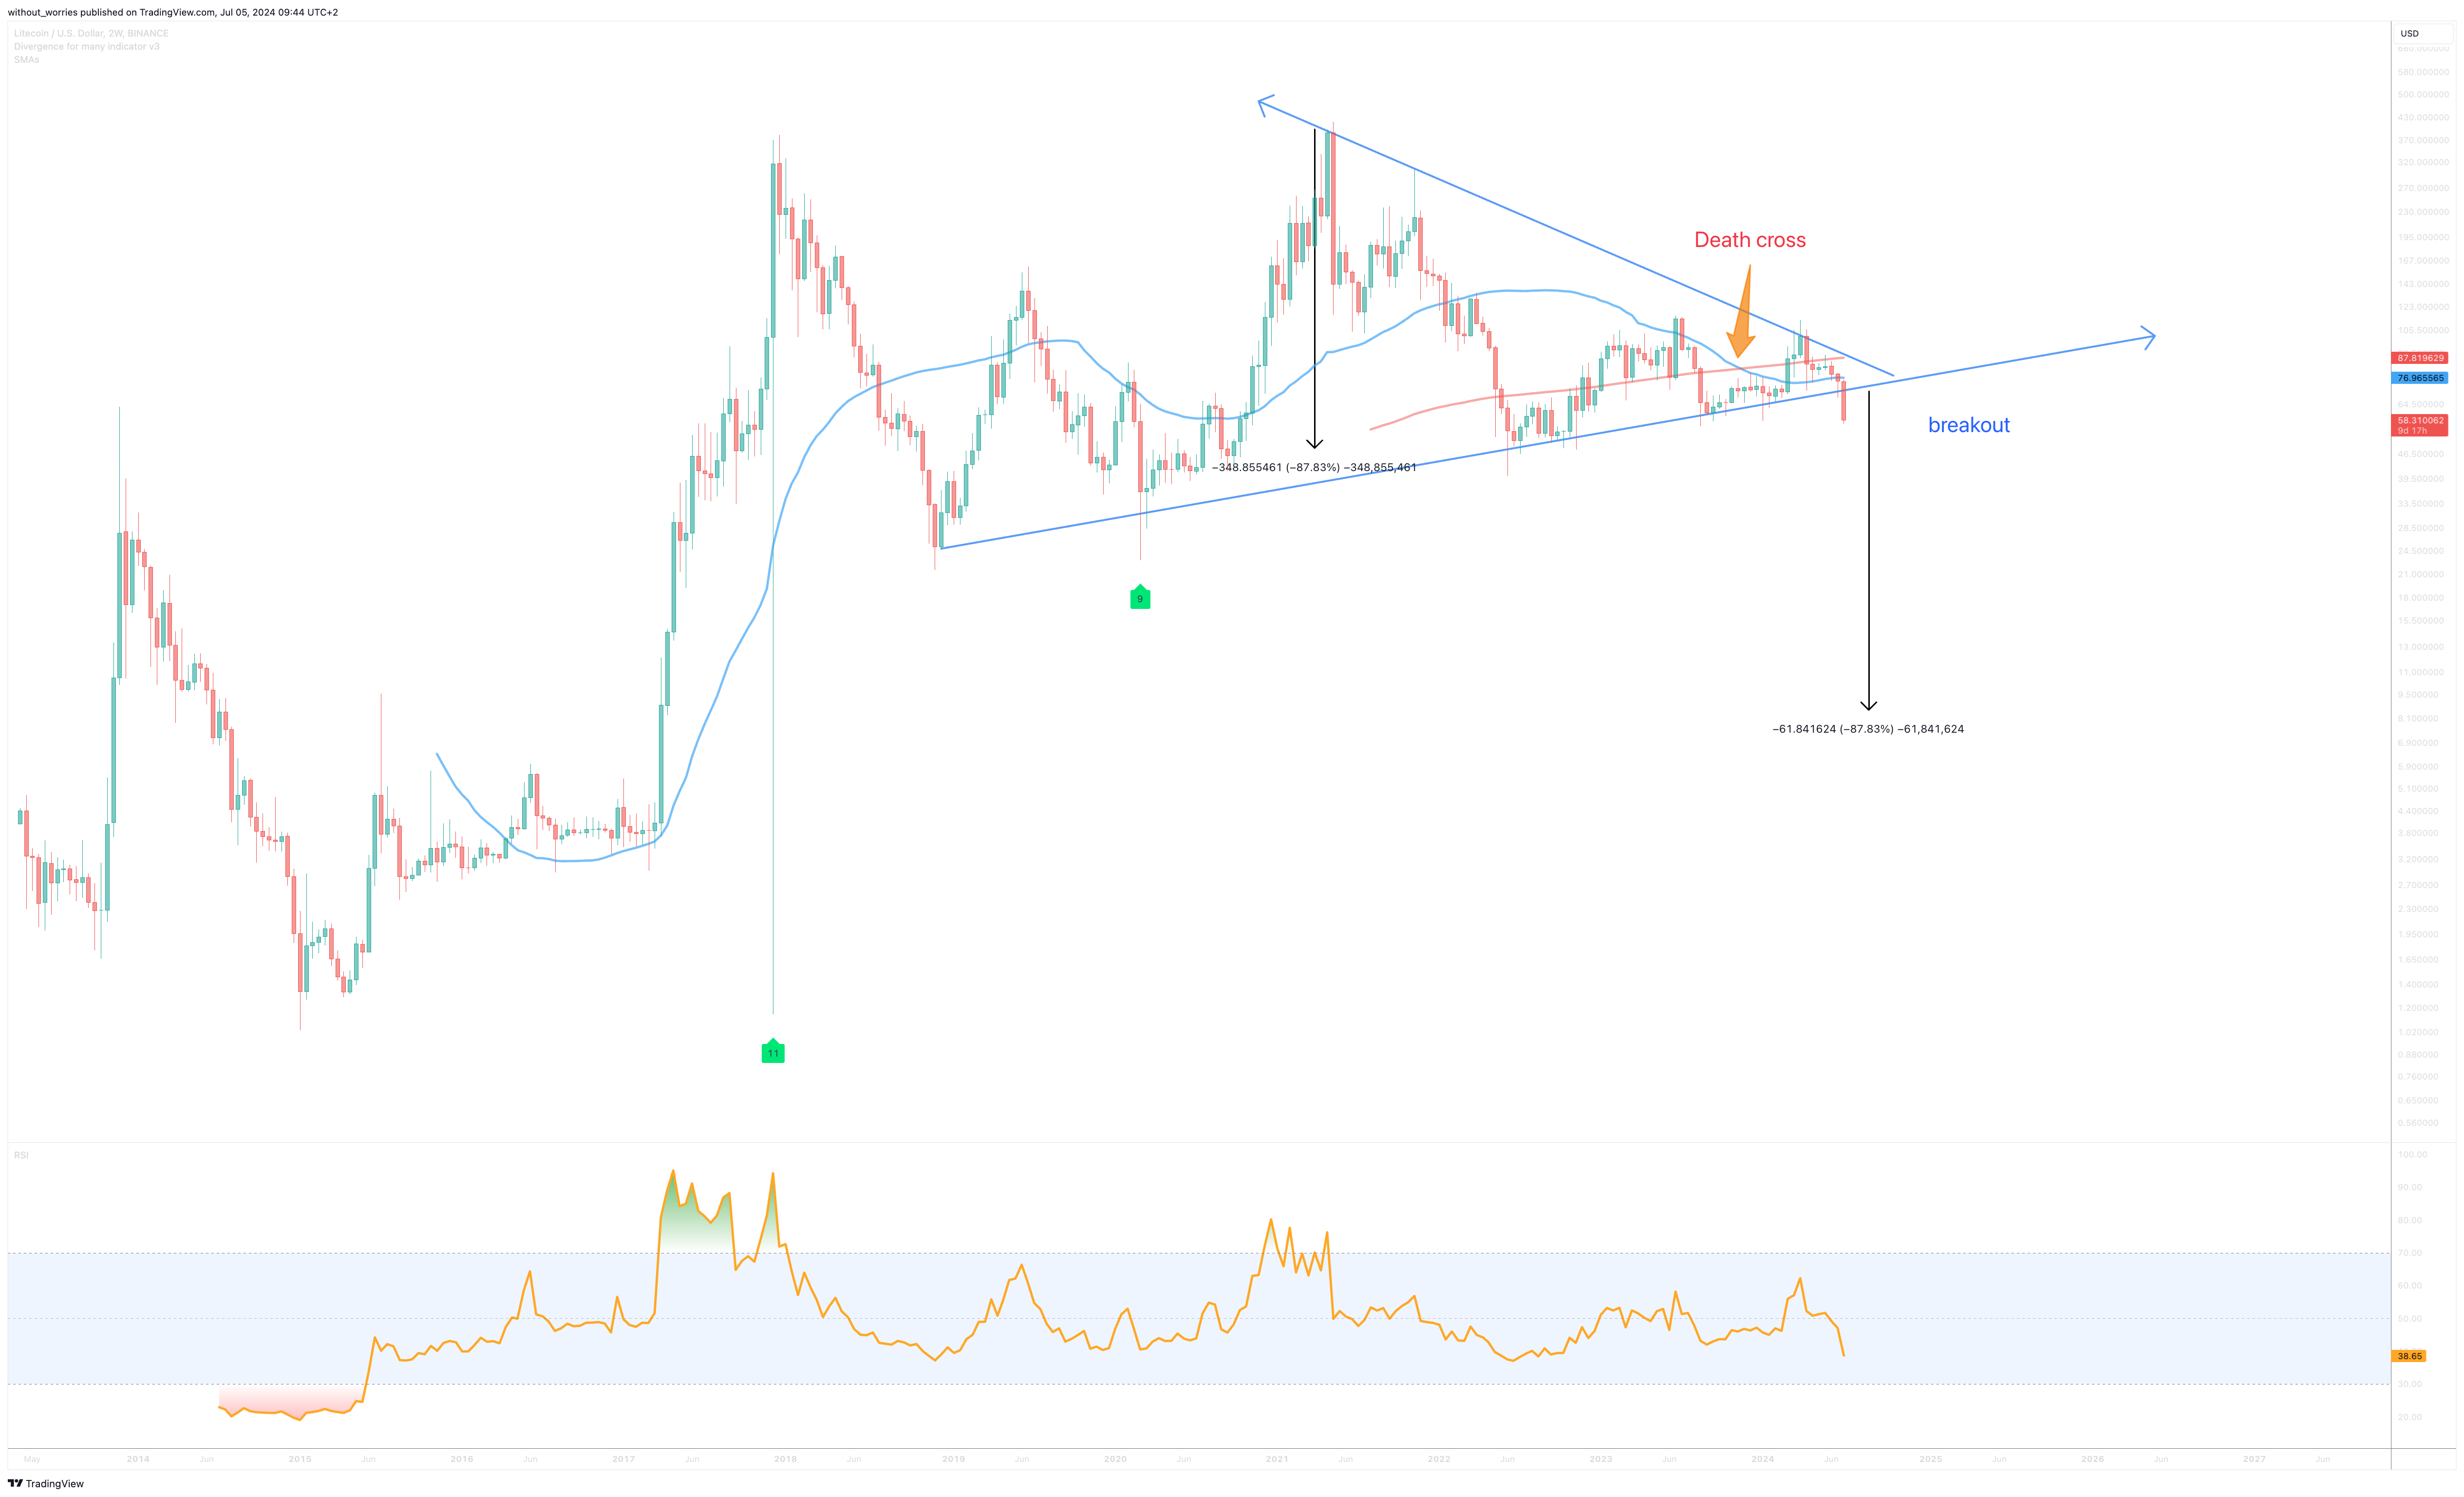The width and height of the screenshot is (2464, 1497).
Task: Click 'Divergence for many indicator v3' legend
Action: tap(86, 46)
